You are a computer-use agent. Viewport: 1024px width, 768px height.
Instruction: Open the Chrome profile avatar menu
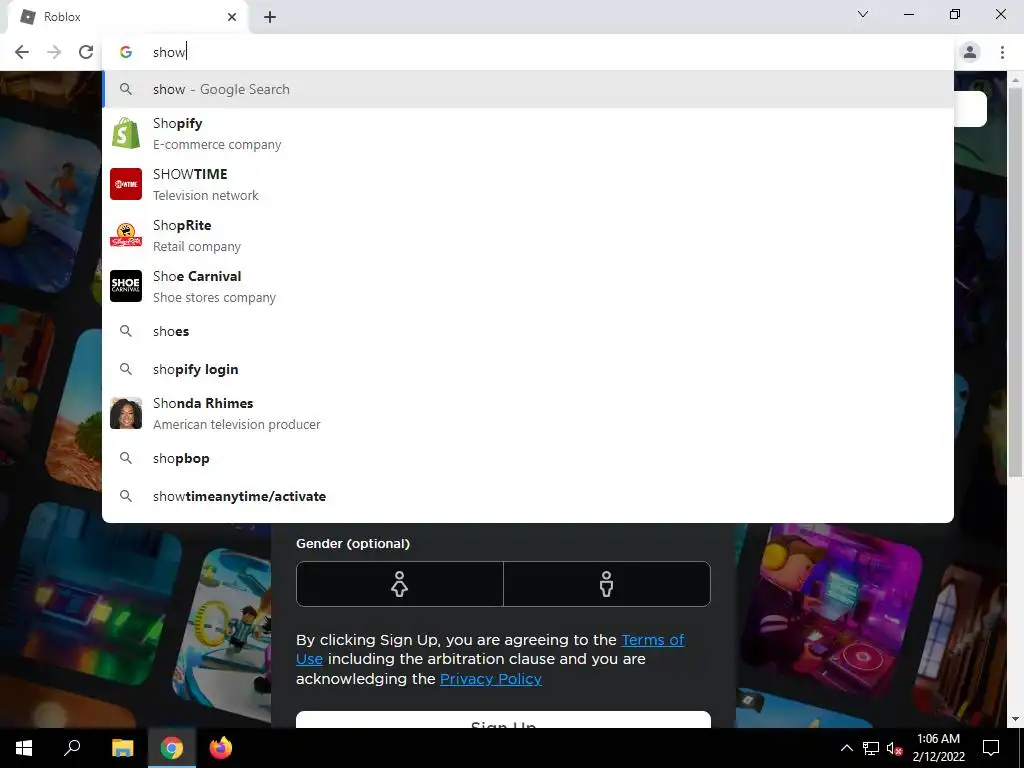point(970,52)
